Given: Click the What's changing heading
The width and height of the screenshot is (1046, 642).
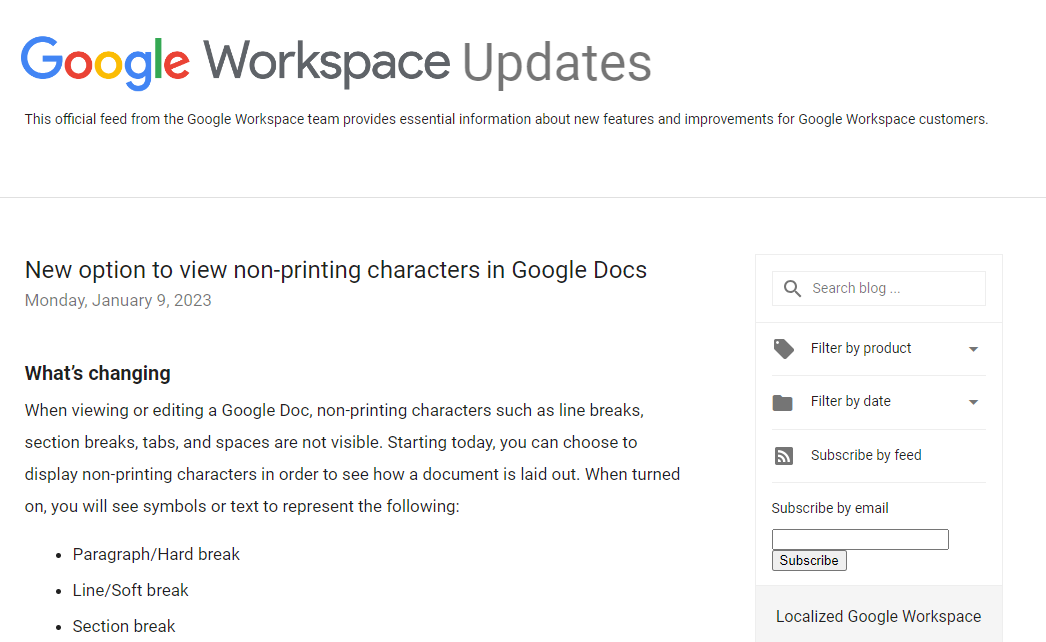Looking at the screenshot, I should pos(97,373).
